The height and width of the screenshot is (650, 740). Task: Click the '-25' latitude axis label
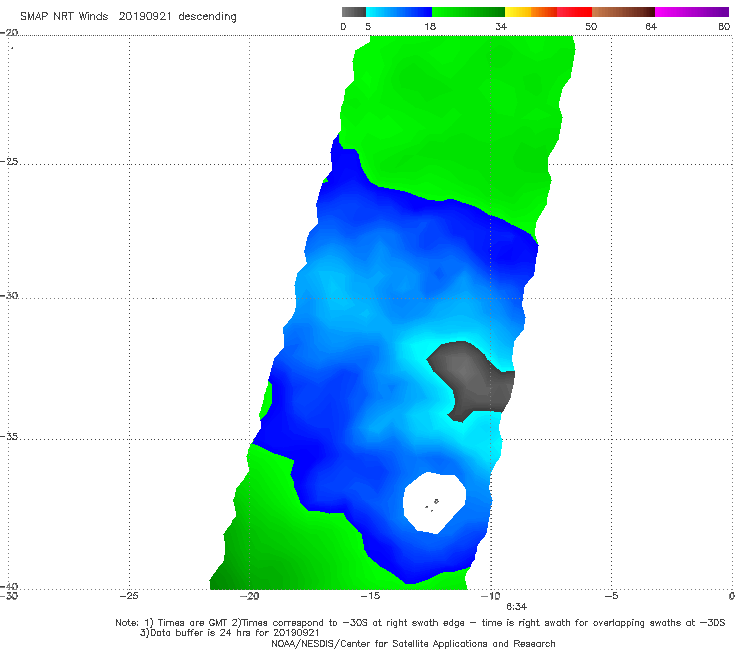point(9,161)
